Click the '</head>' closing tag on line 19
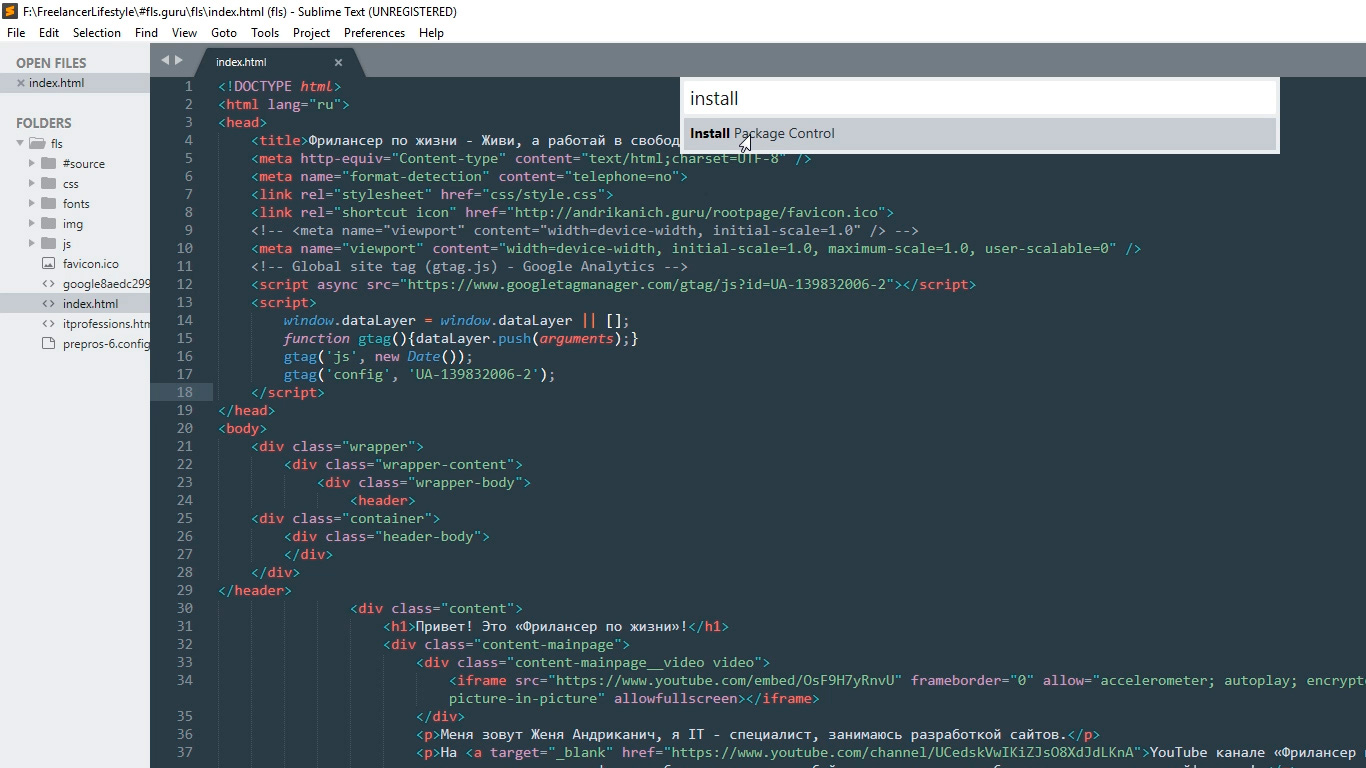Viewport: 1366px width, 768px height. click(247, 411)
